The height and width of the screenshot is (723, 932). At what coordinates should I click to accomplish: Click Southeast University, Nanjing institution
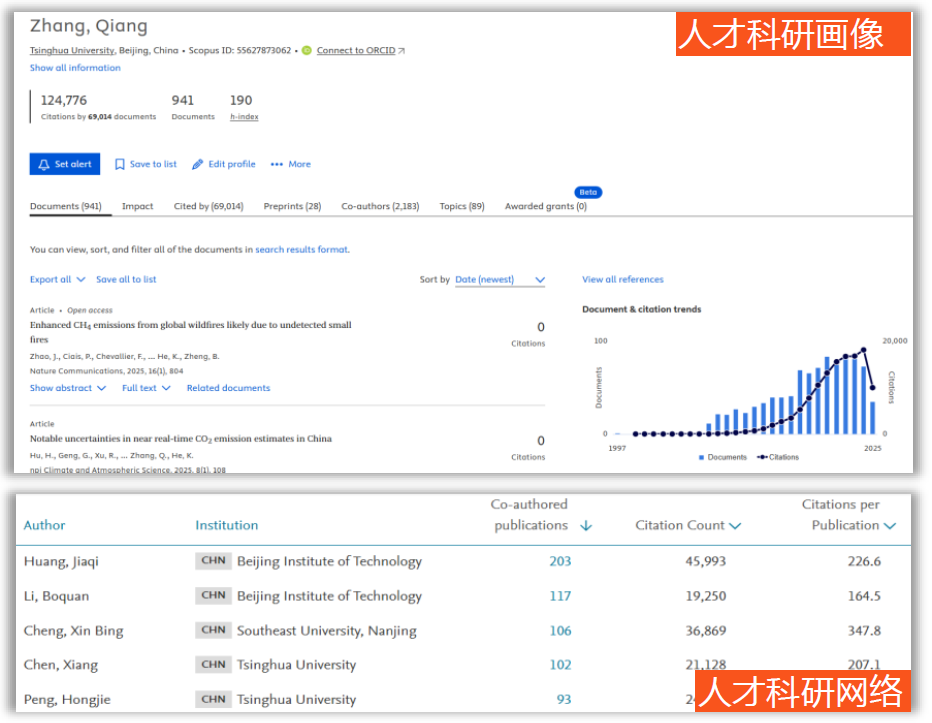point(326,631)
